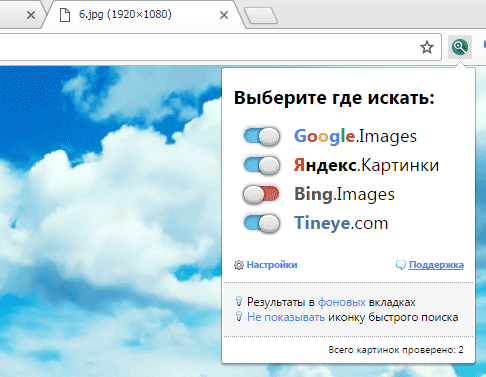Open the Поддержка support link

point(436,265)
